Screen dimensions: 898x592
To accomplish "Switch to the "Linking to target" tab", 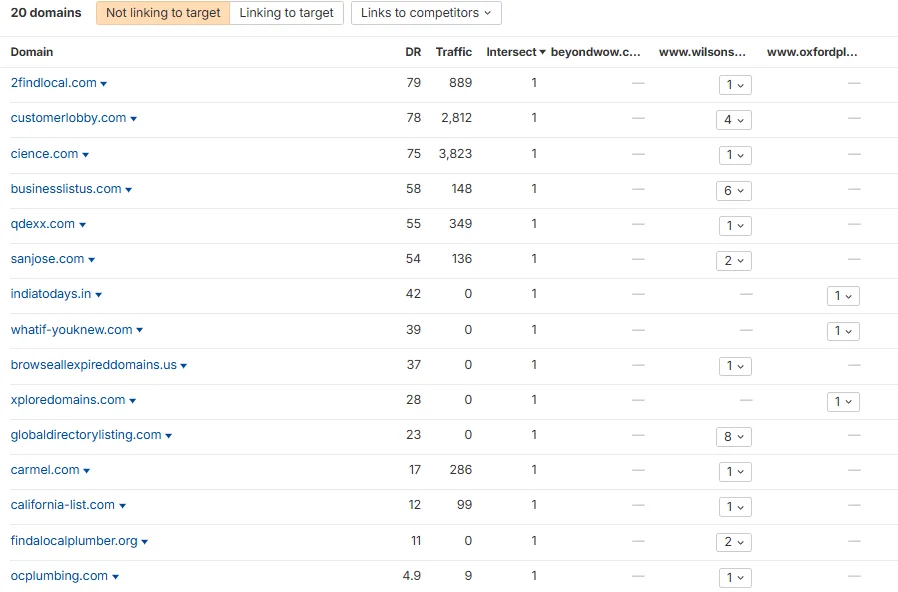I will [x=287, y=13].
